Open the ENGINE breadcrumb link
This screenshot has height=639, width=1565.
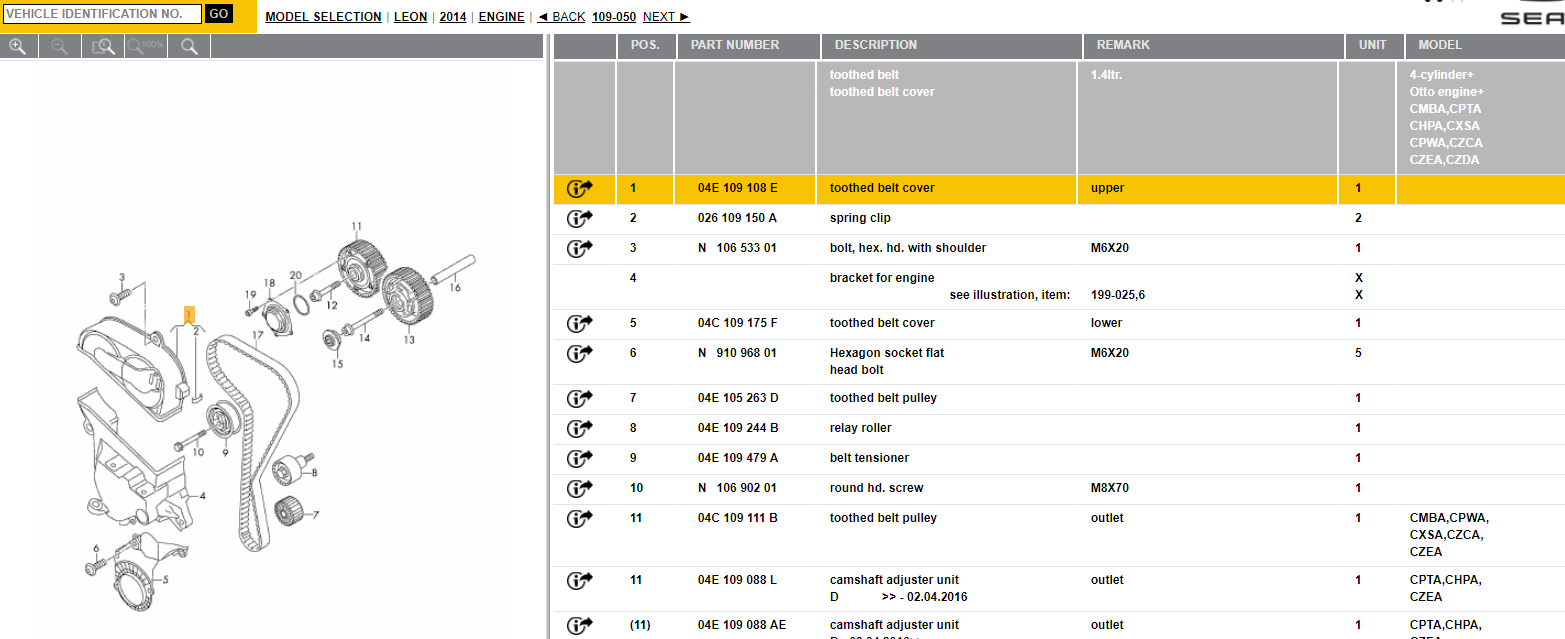click(x=501, y=17)
